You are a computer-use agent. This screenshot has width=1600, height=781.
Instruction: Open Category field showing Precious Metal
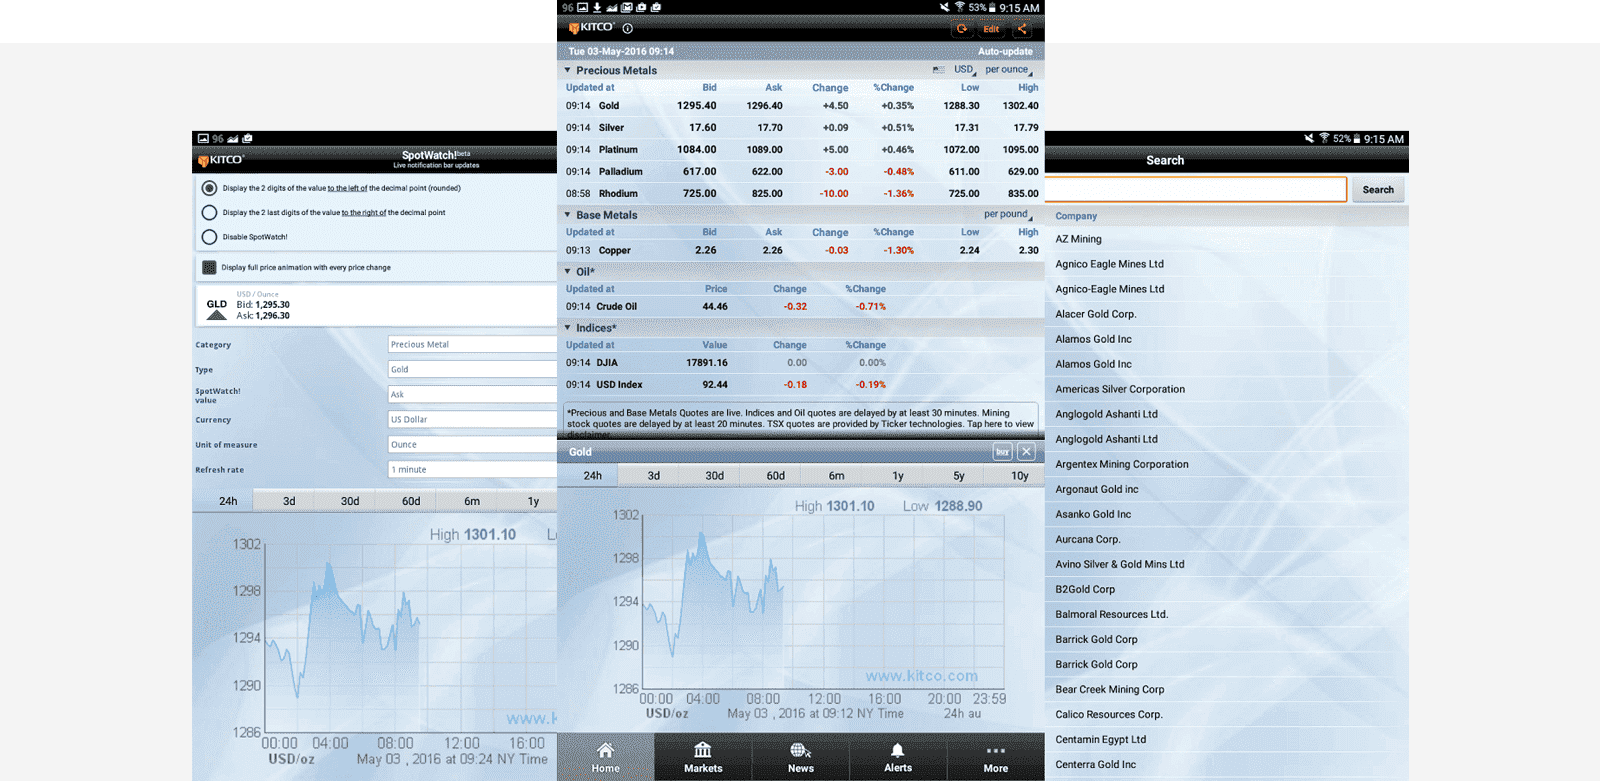coord(472,344)
